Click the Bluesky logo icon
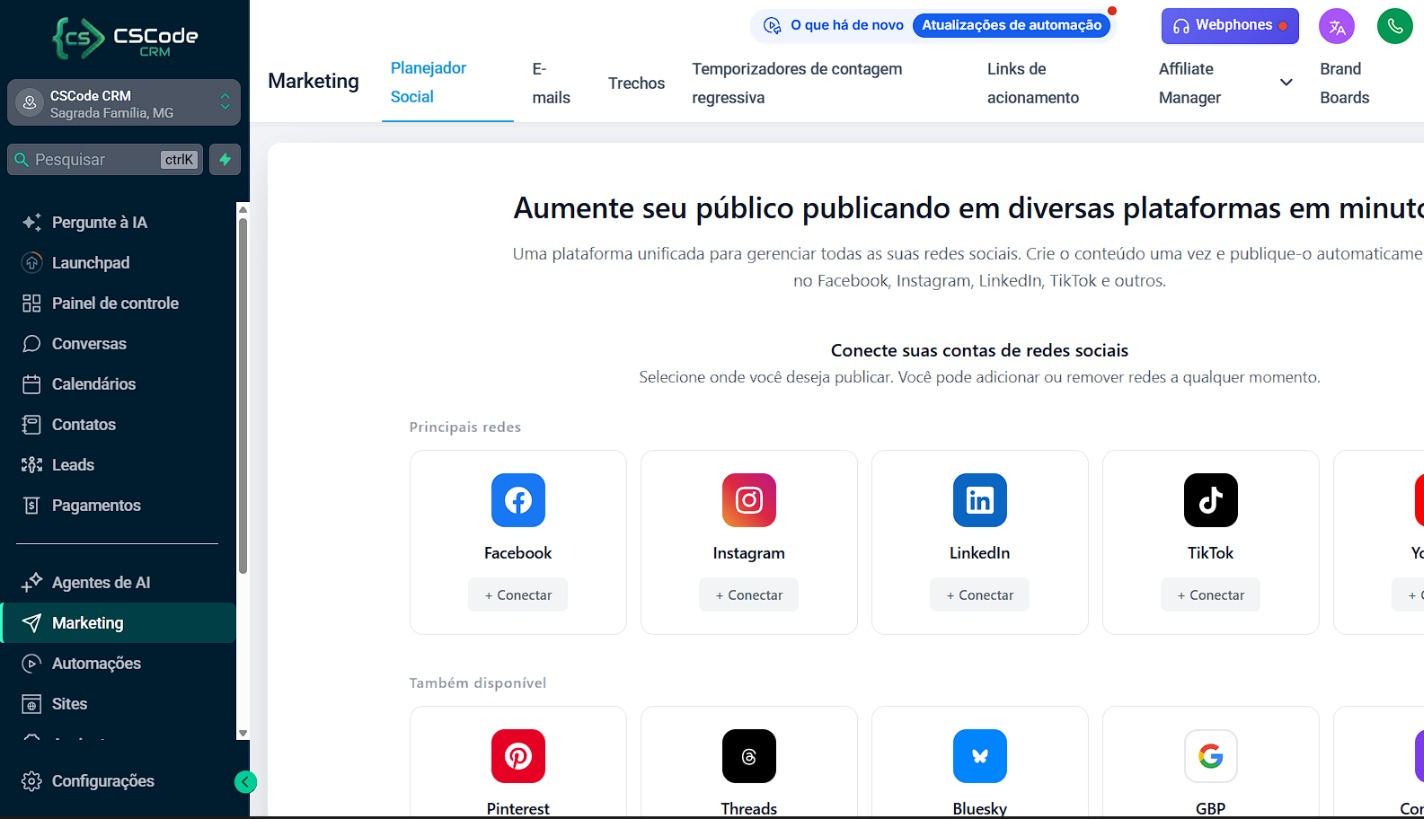This screenshot has height=819, width=1424. tap(980, 756)
